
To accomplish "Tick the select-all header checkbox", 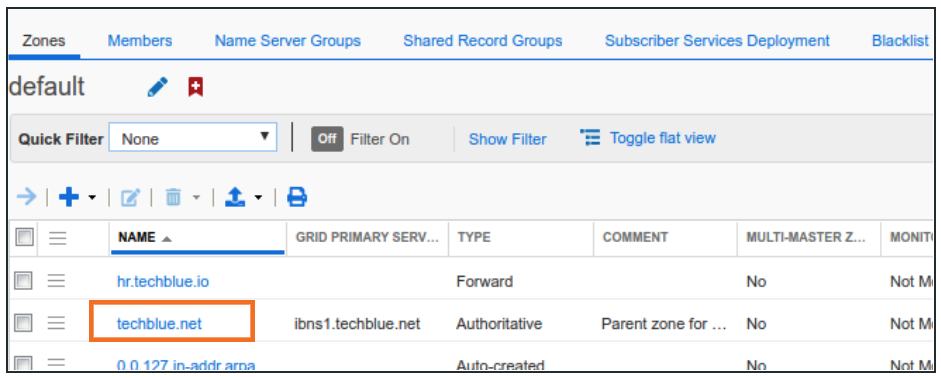I will pos(23,237).
